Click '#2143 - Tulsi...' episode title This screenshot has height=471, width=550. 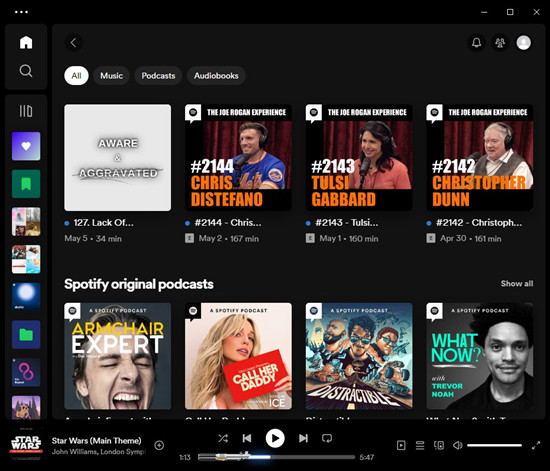click(x=347, y=223)
